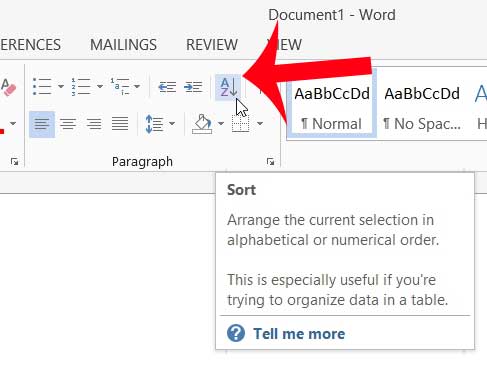487x368 pixels.
Task: Click the Tell me more link
Action: (299, 334)
